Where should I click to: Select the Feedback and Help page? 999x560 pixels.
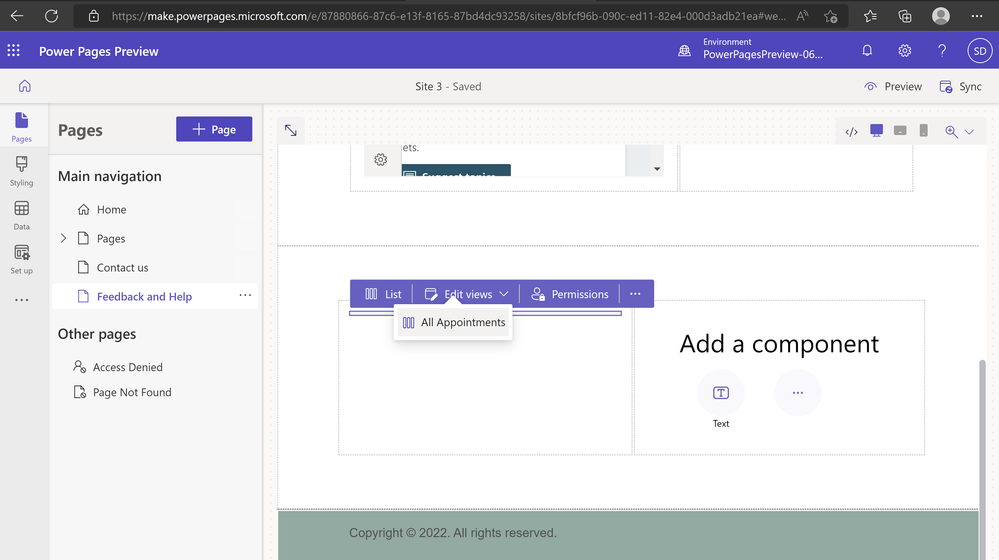[144, 296]
